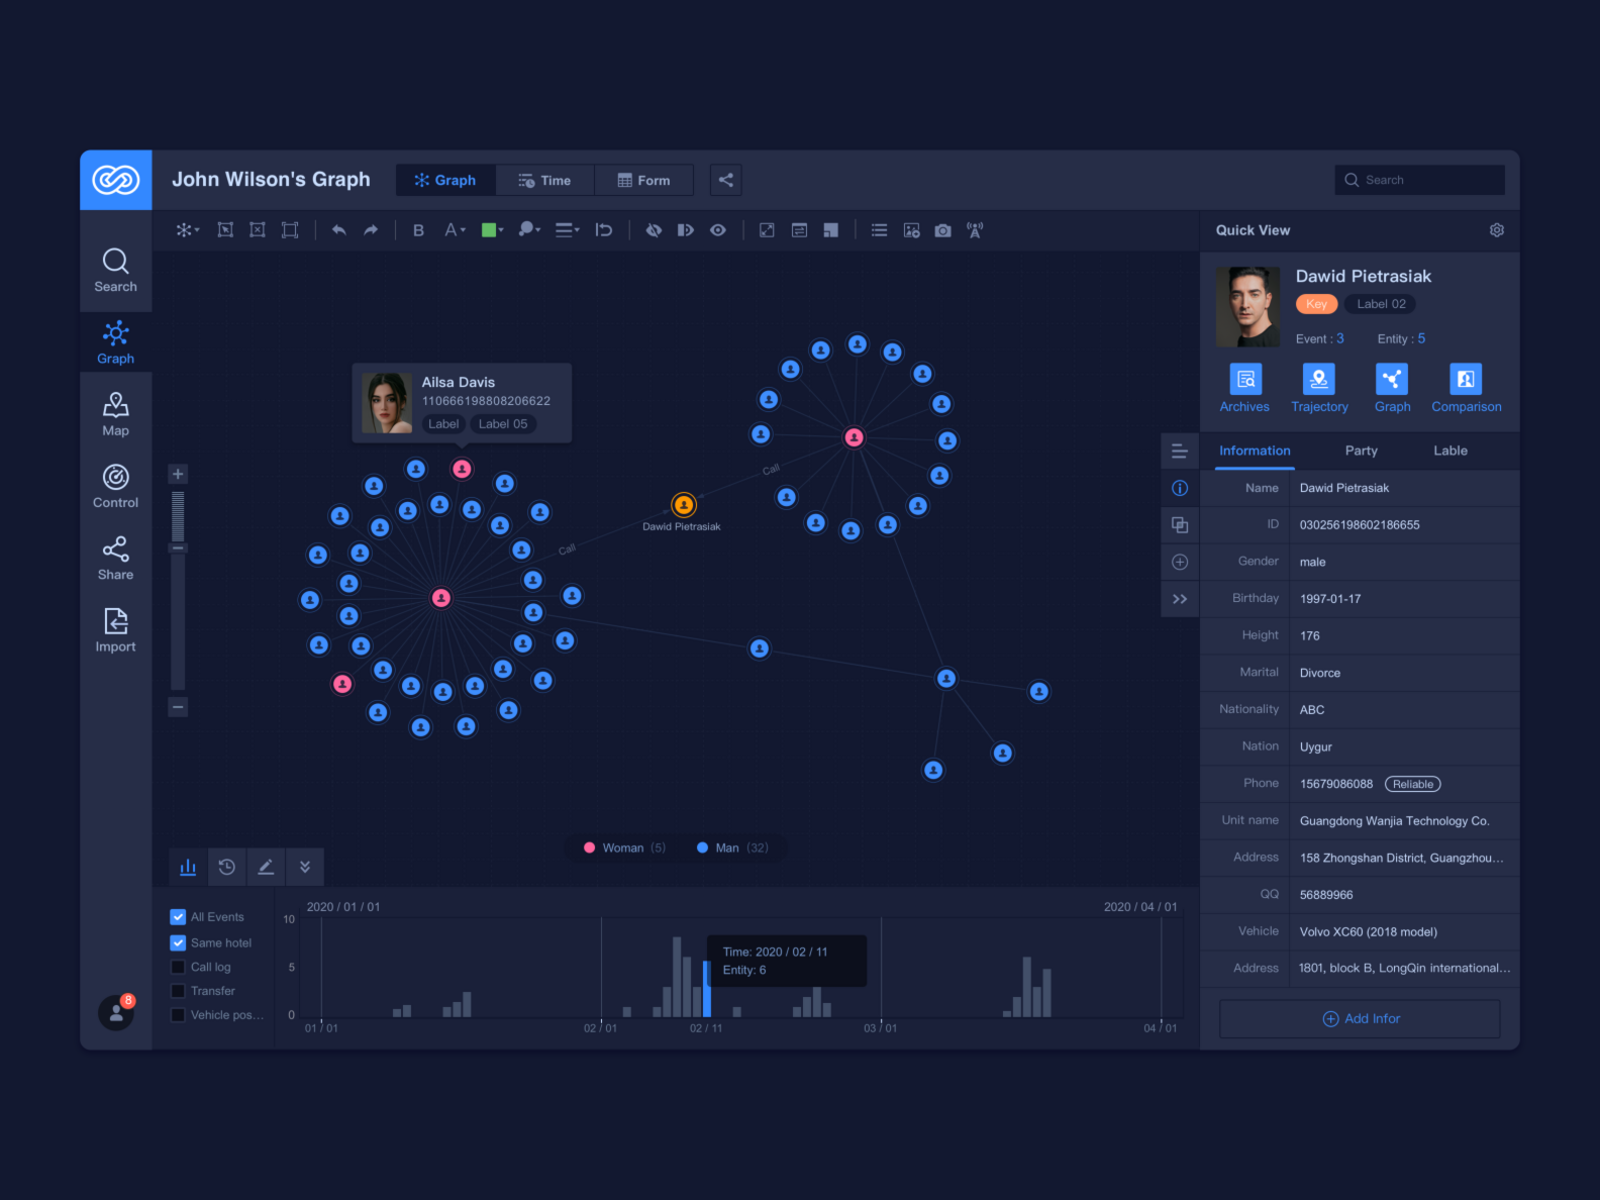Image resolution: width=1600 pixels, height=1200 pixels.
Task: Click Dawid Pietrasiak's profile photo
Action: pos(1248,307)
